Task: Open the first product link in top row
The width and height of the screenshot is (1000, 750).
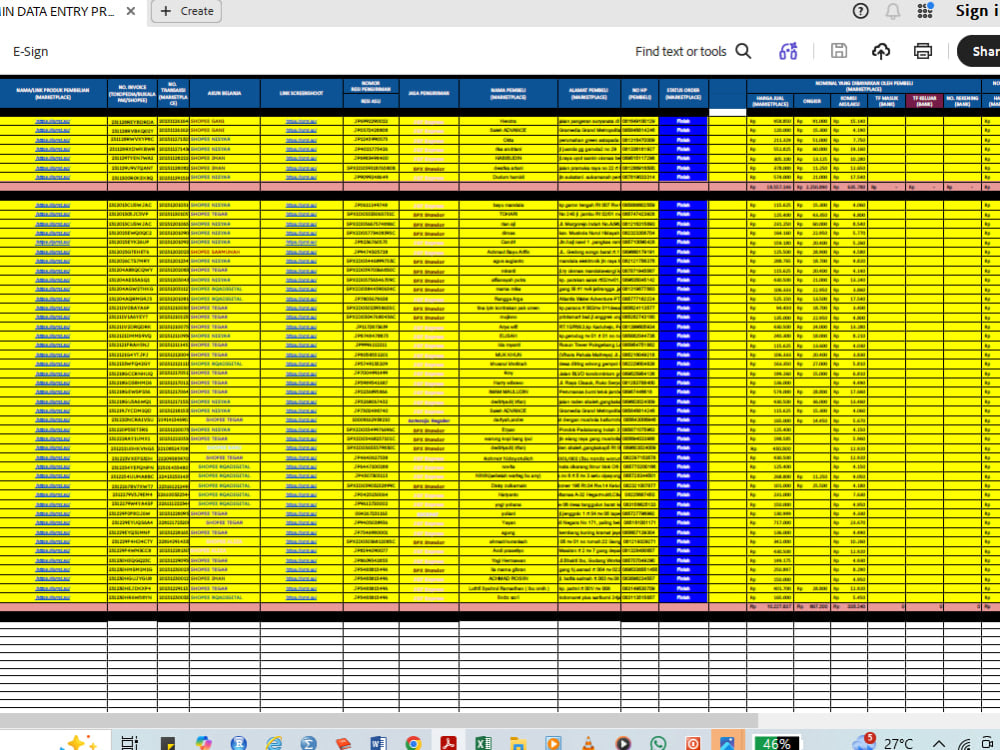Action: pos(53,121)
